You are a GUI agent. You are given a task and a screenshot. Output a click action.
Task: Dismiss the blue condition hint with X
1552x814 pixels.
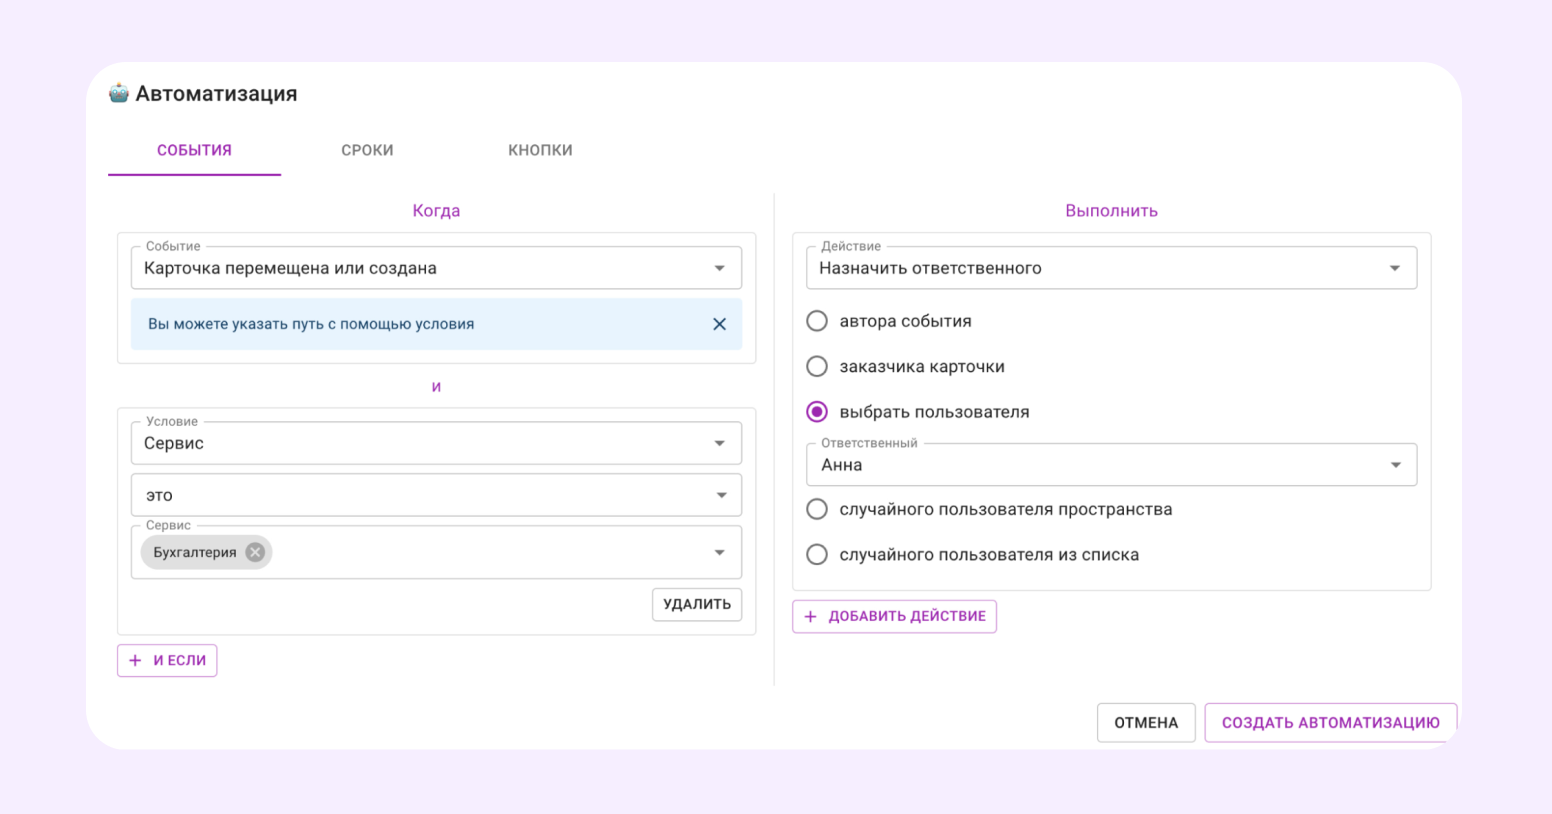point(719,324)
